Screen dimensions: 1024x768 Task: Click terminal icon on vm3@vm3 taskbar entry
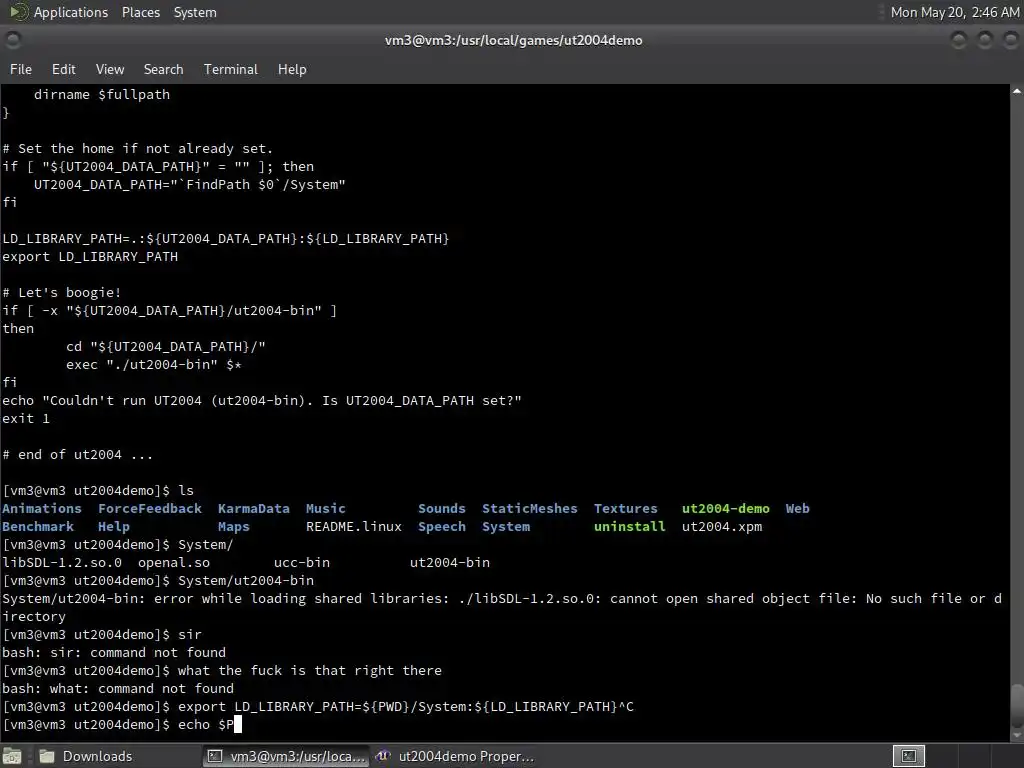click(x=214, y=756)
